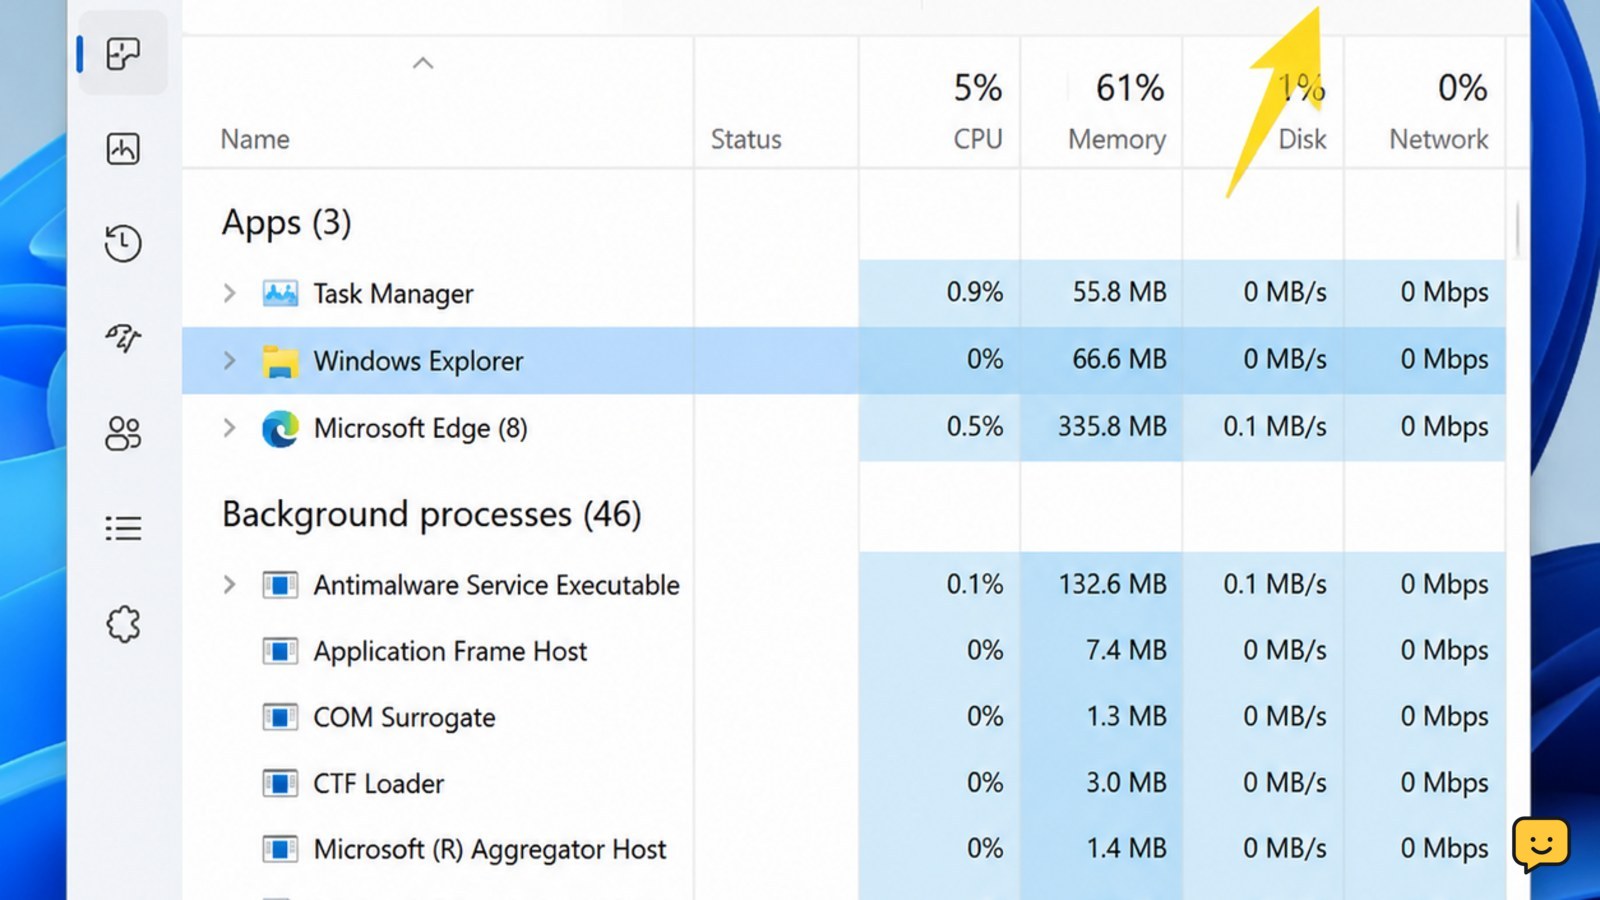
Task: Expand the Microsoft Edge (8) process group
Action: [229, 428]
